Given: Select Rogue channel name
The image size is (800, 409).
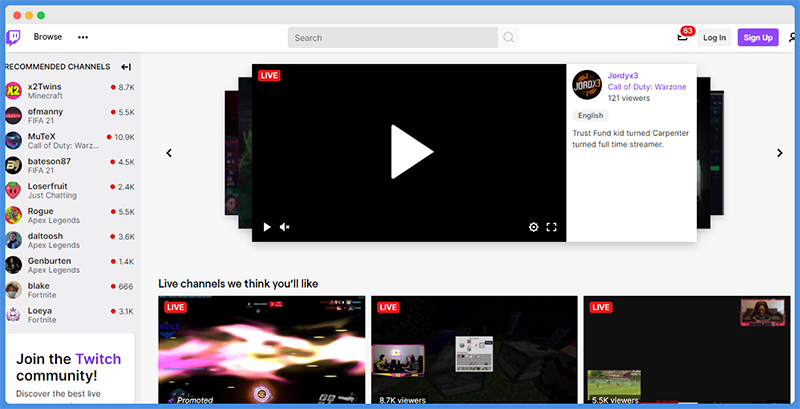Looking at the screenshot, I should (41, 211).
